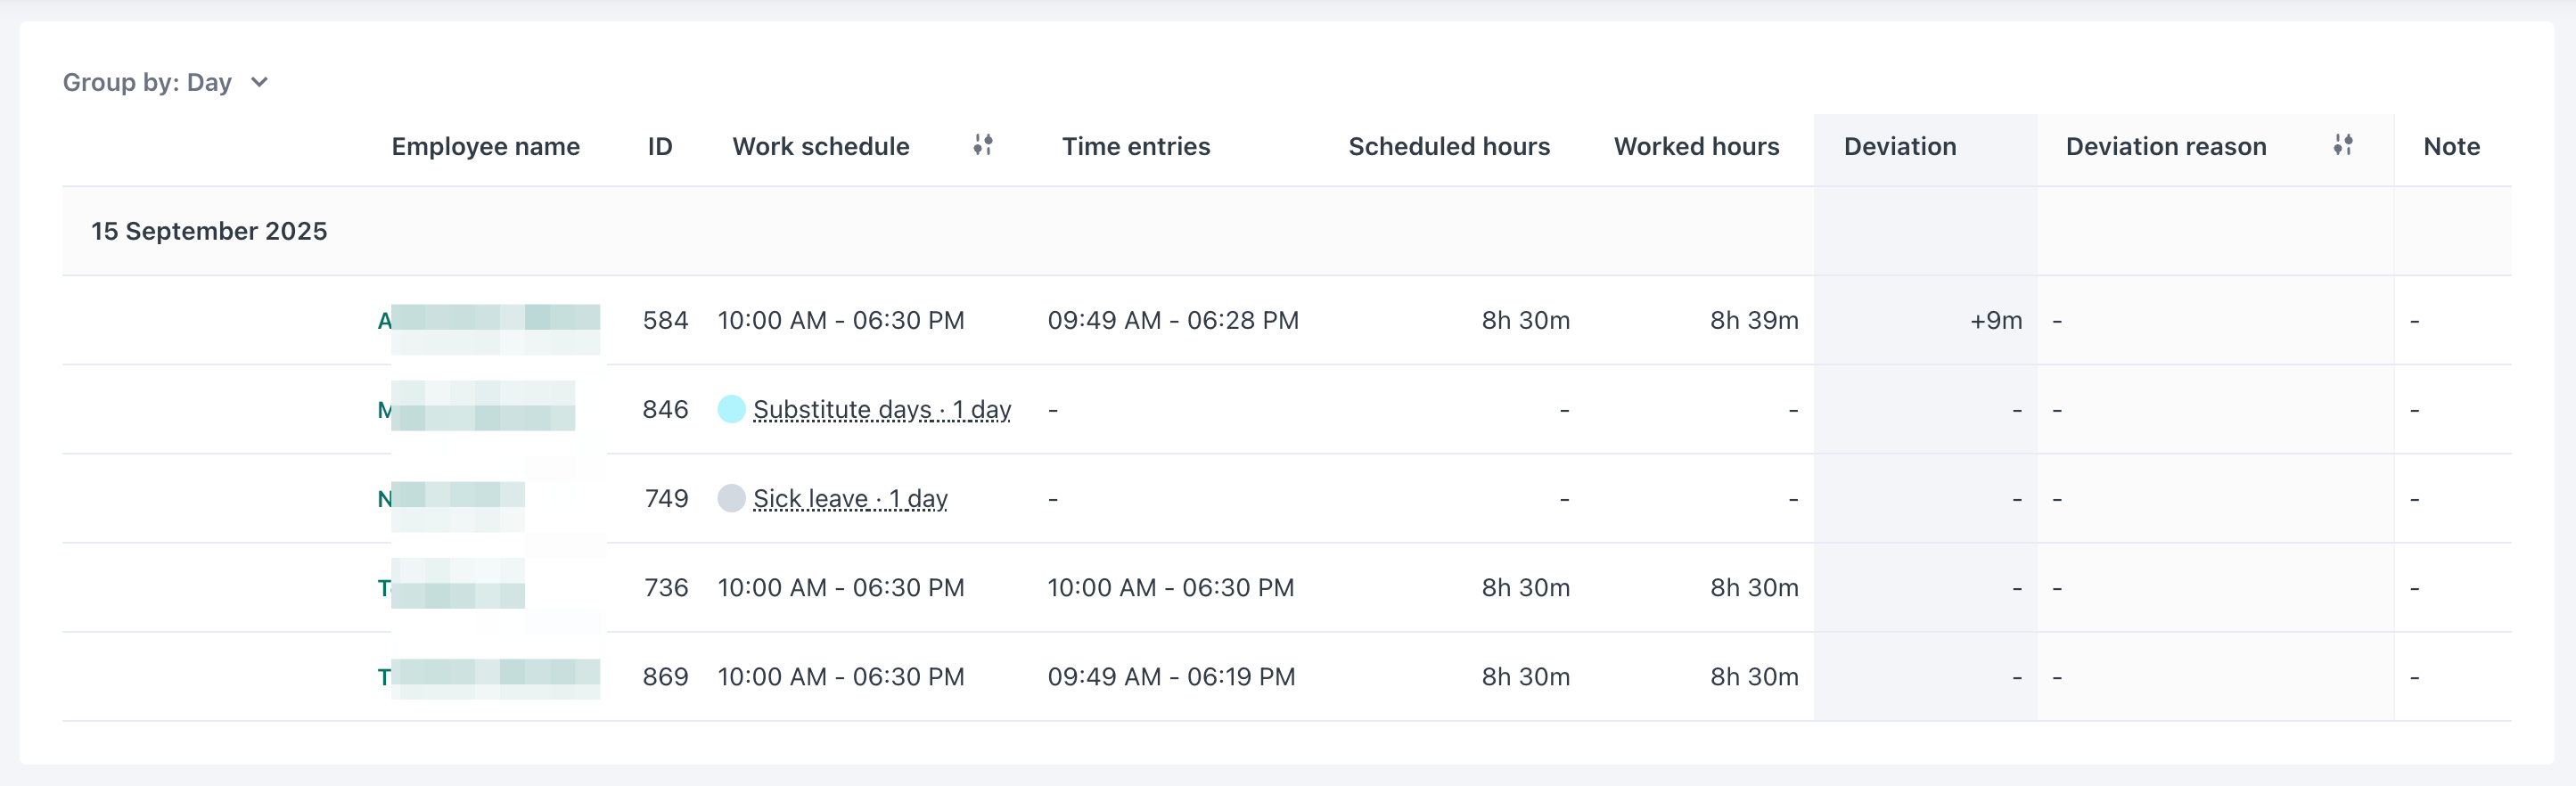Click the Substitute days cyan color dot

pyautogui.click(x=731, y=409)
